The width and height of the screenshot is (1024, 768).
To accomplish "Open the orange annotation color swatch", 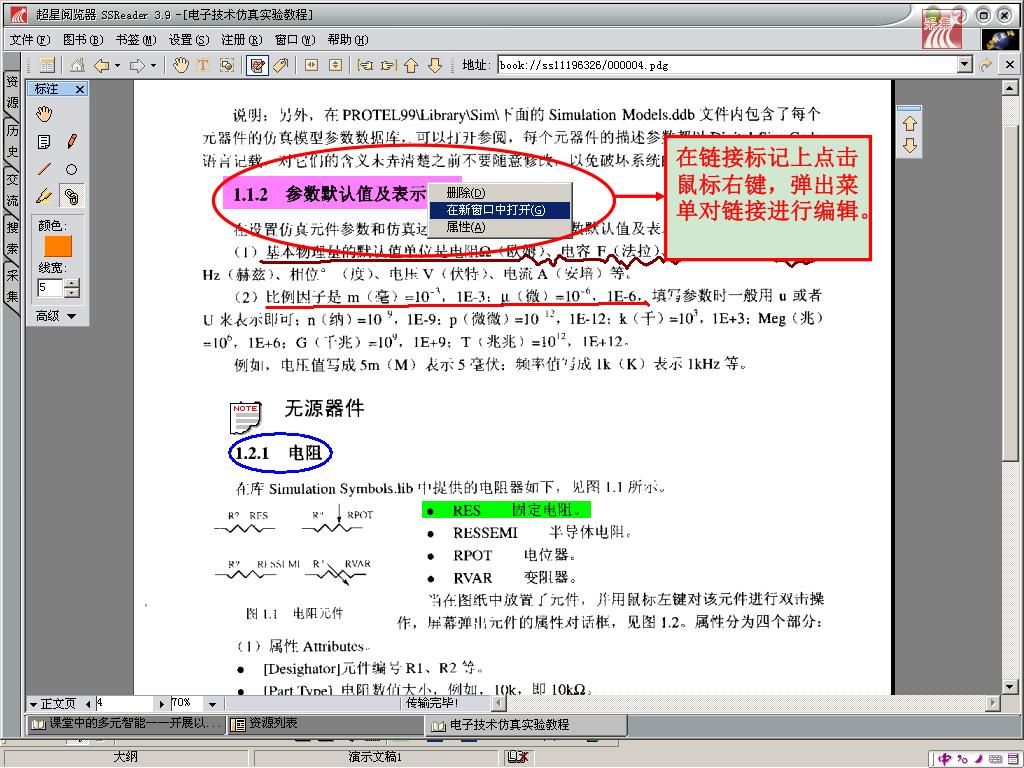I will pyautogui.click(x=57, y=246).
